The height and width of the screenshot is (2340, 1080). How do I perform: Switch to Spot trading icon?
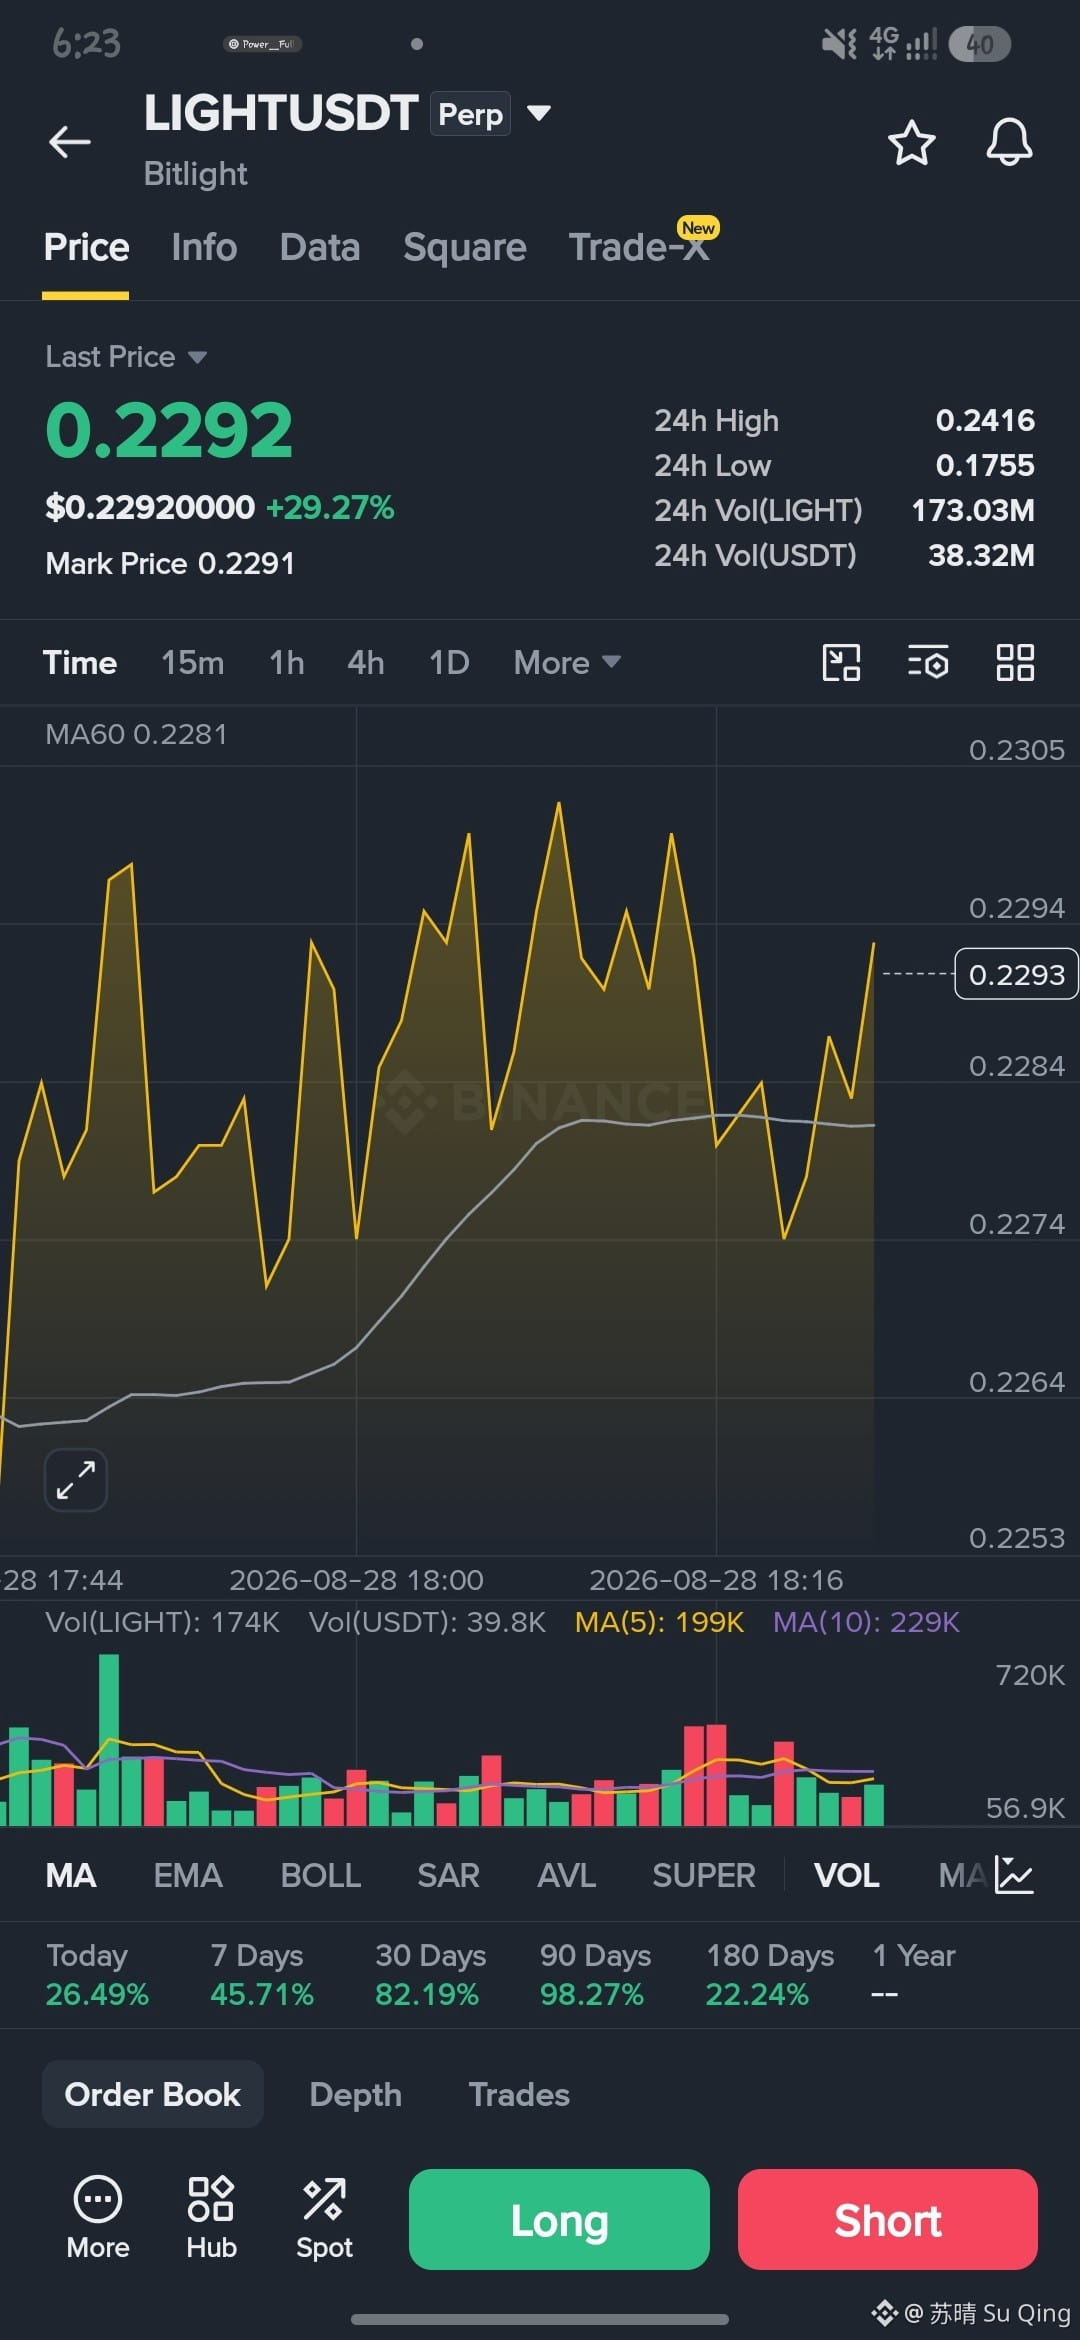tap(324, 2218)
